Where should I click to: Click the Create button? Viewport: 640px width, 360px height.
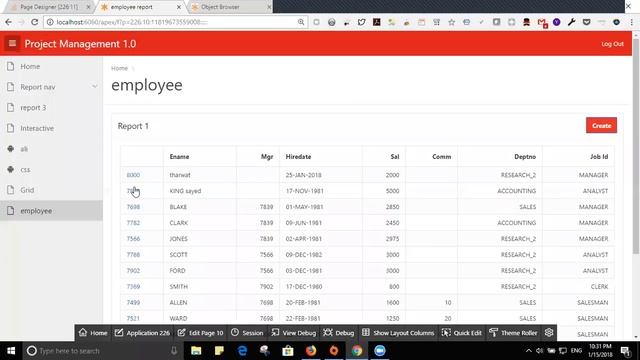coord(601,125)
